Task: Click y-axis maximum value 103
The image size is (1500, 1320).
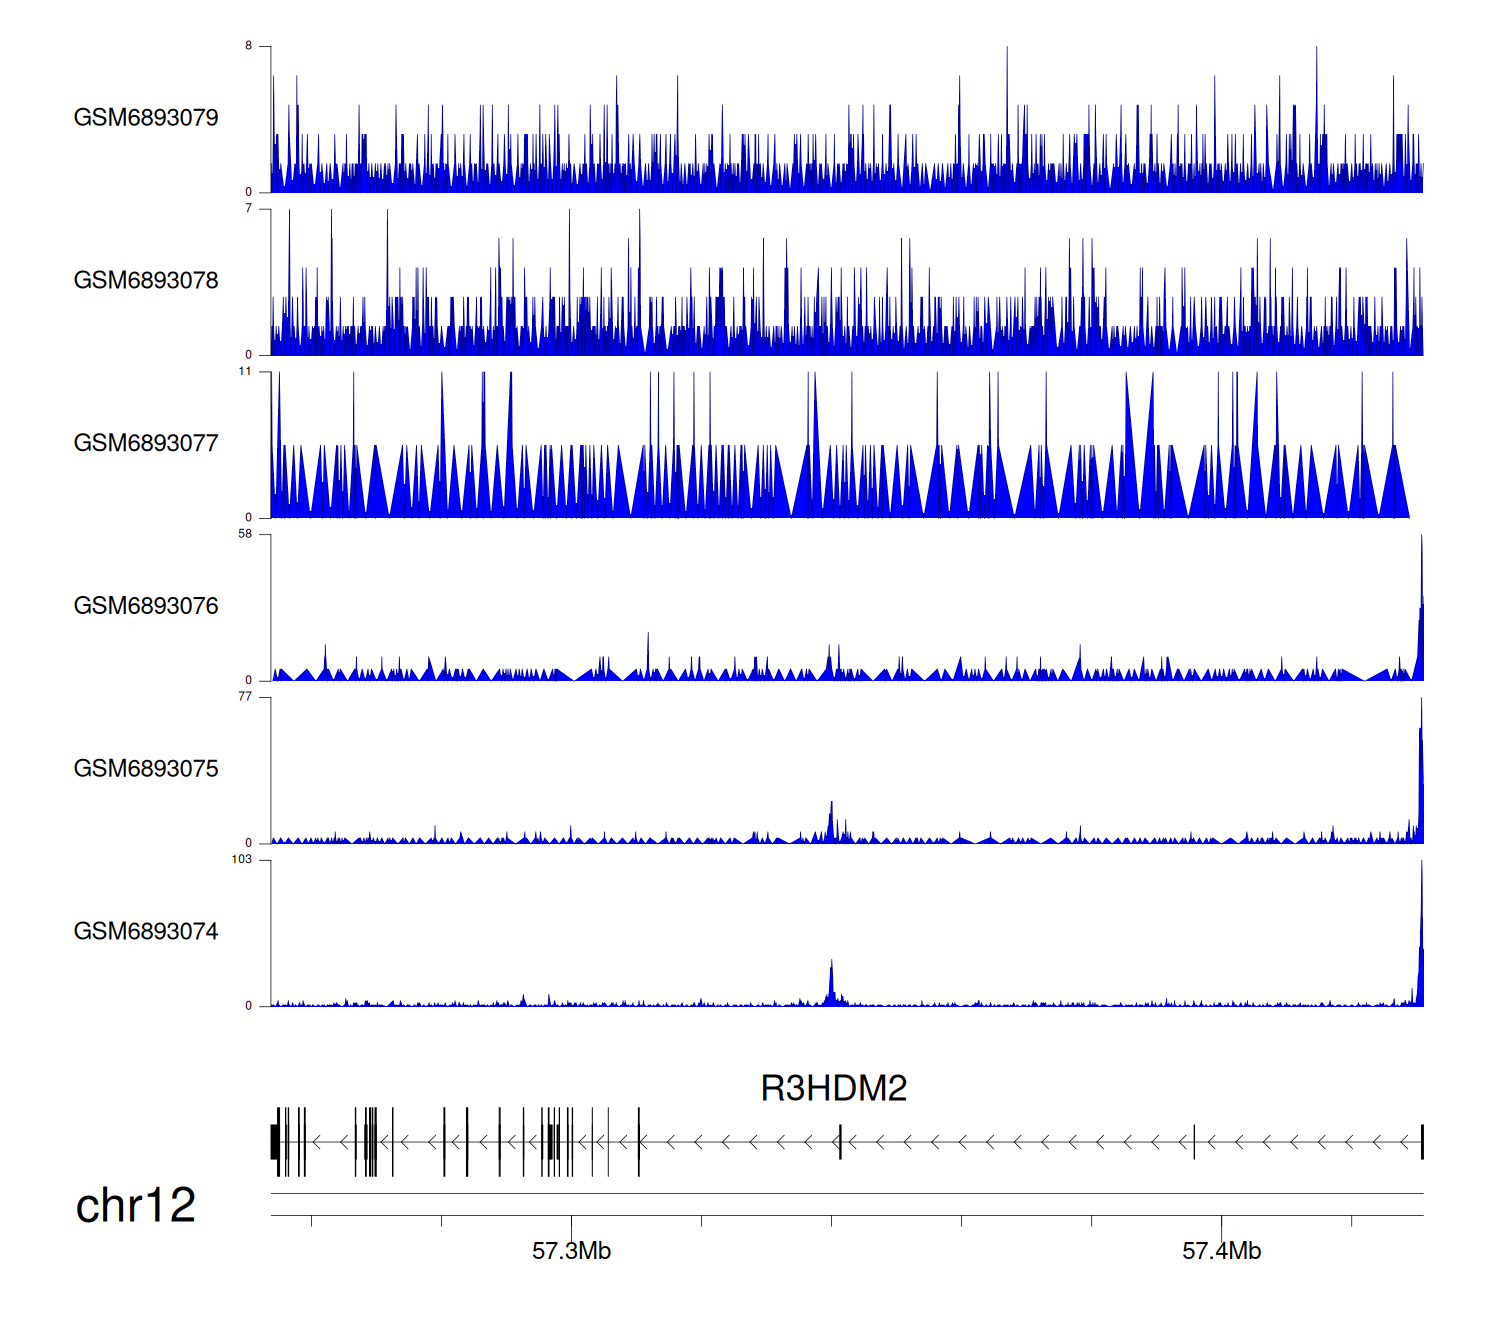Action: click(x=242, y=860)
